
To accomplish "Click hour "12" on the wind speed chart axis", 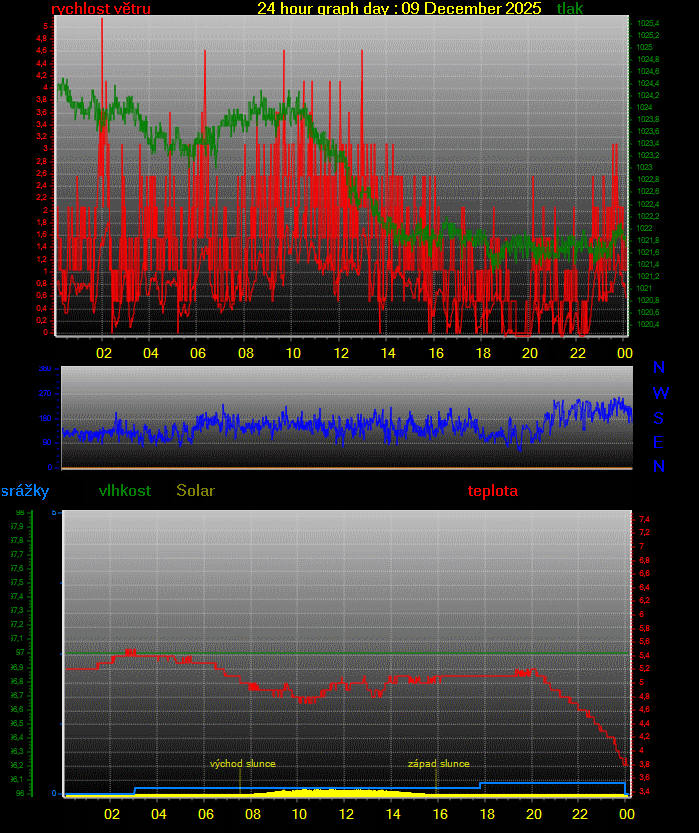I will click(341, 353).
